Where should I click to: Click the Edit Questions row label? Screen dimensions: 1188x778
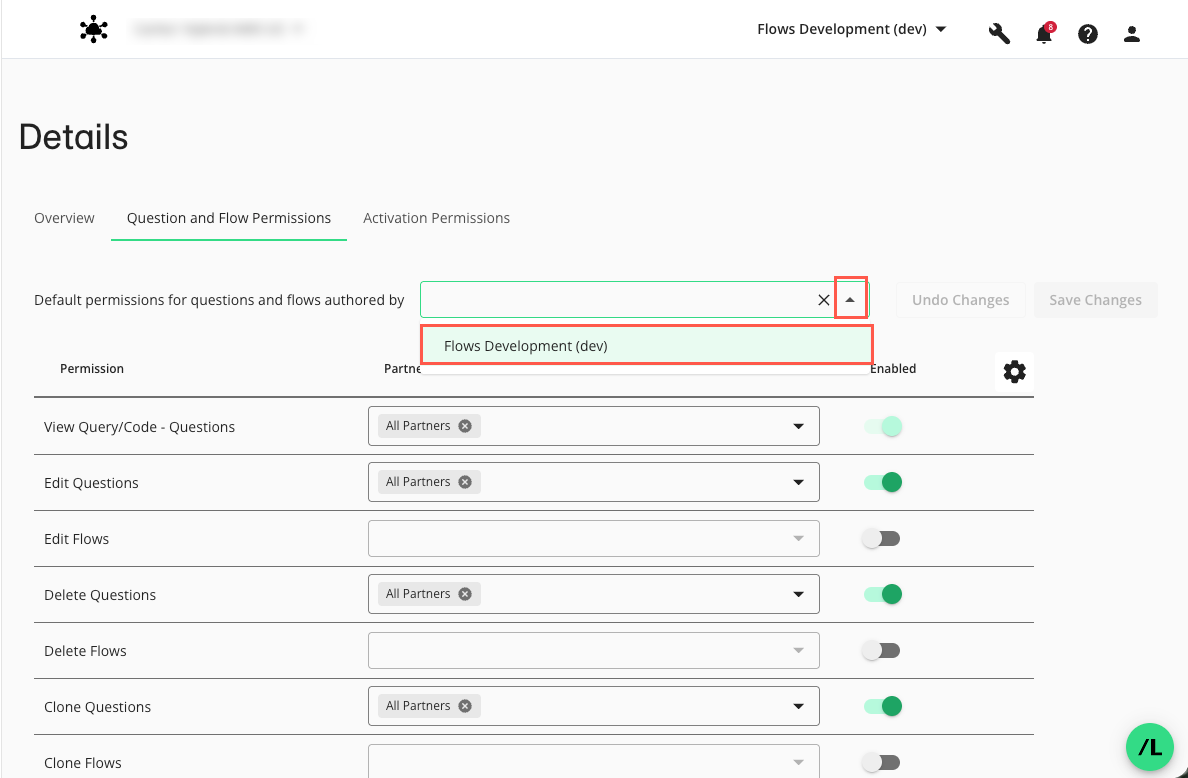92,483
